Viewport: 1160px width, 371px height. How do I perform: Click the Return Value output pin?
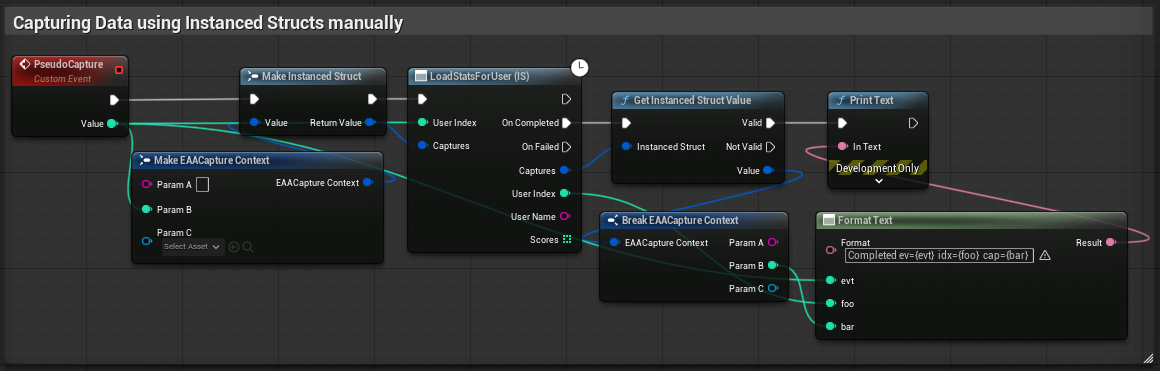tap(371, 123)
